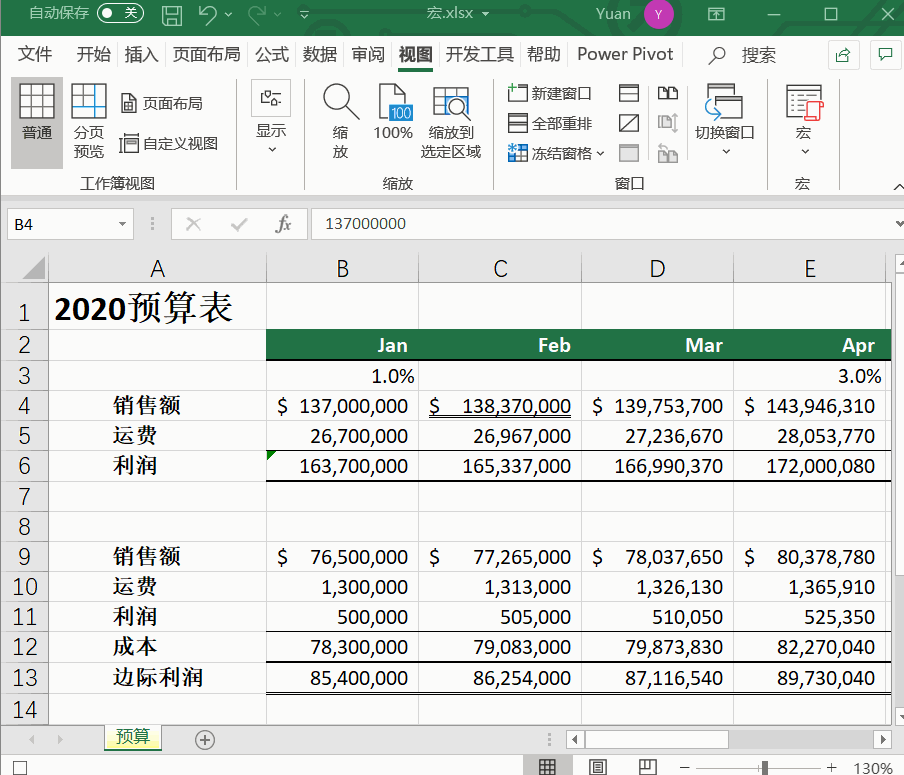Toggle Synchronous Scrolling icon
Image resolution: width=904 pixels, height=775 pixels.
click(668, 123)
